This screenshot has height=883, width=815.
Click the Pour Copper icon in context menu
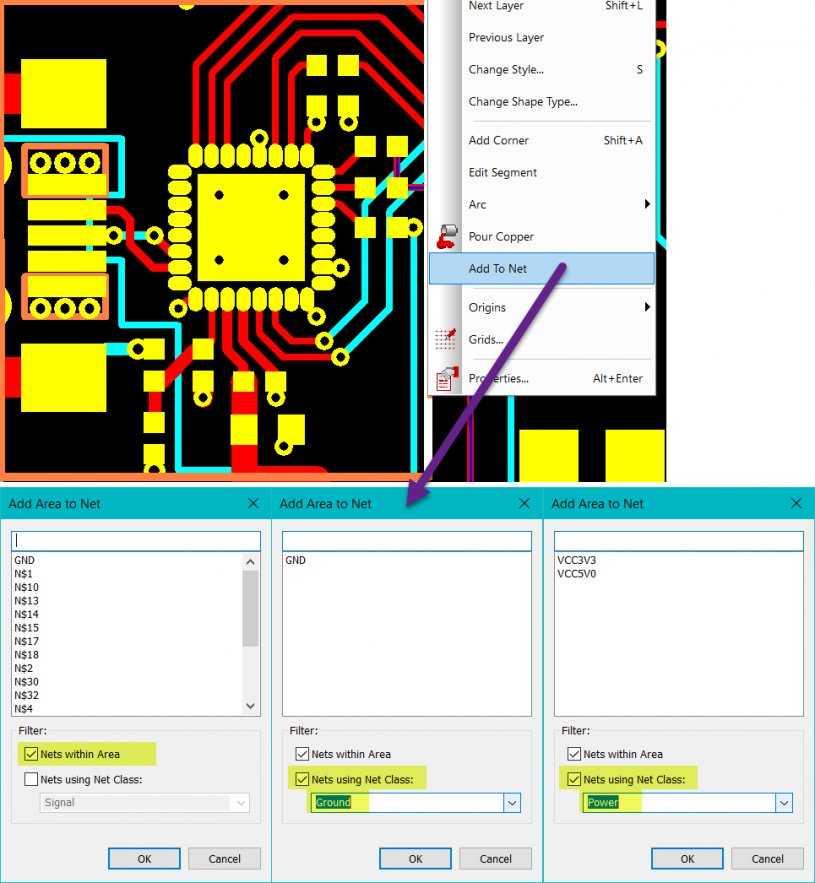coord(446,237)
